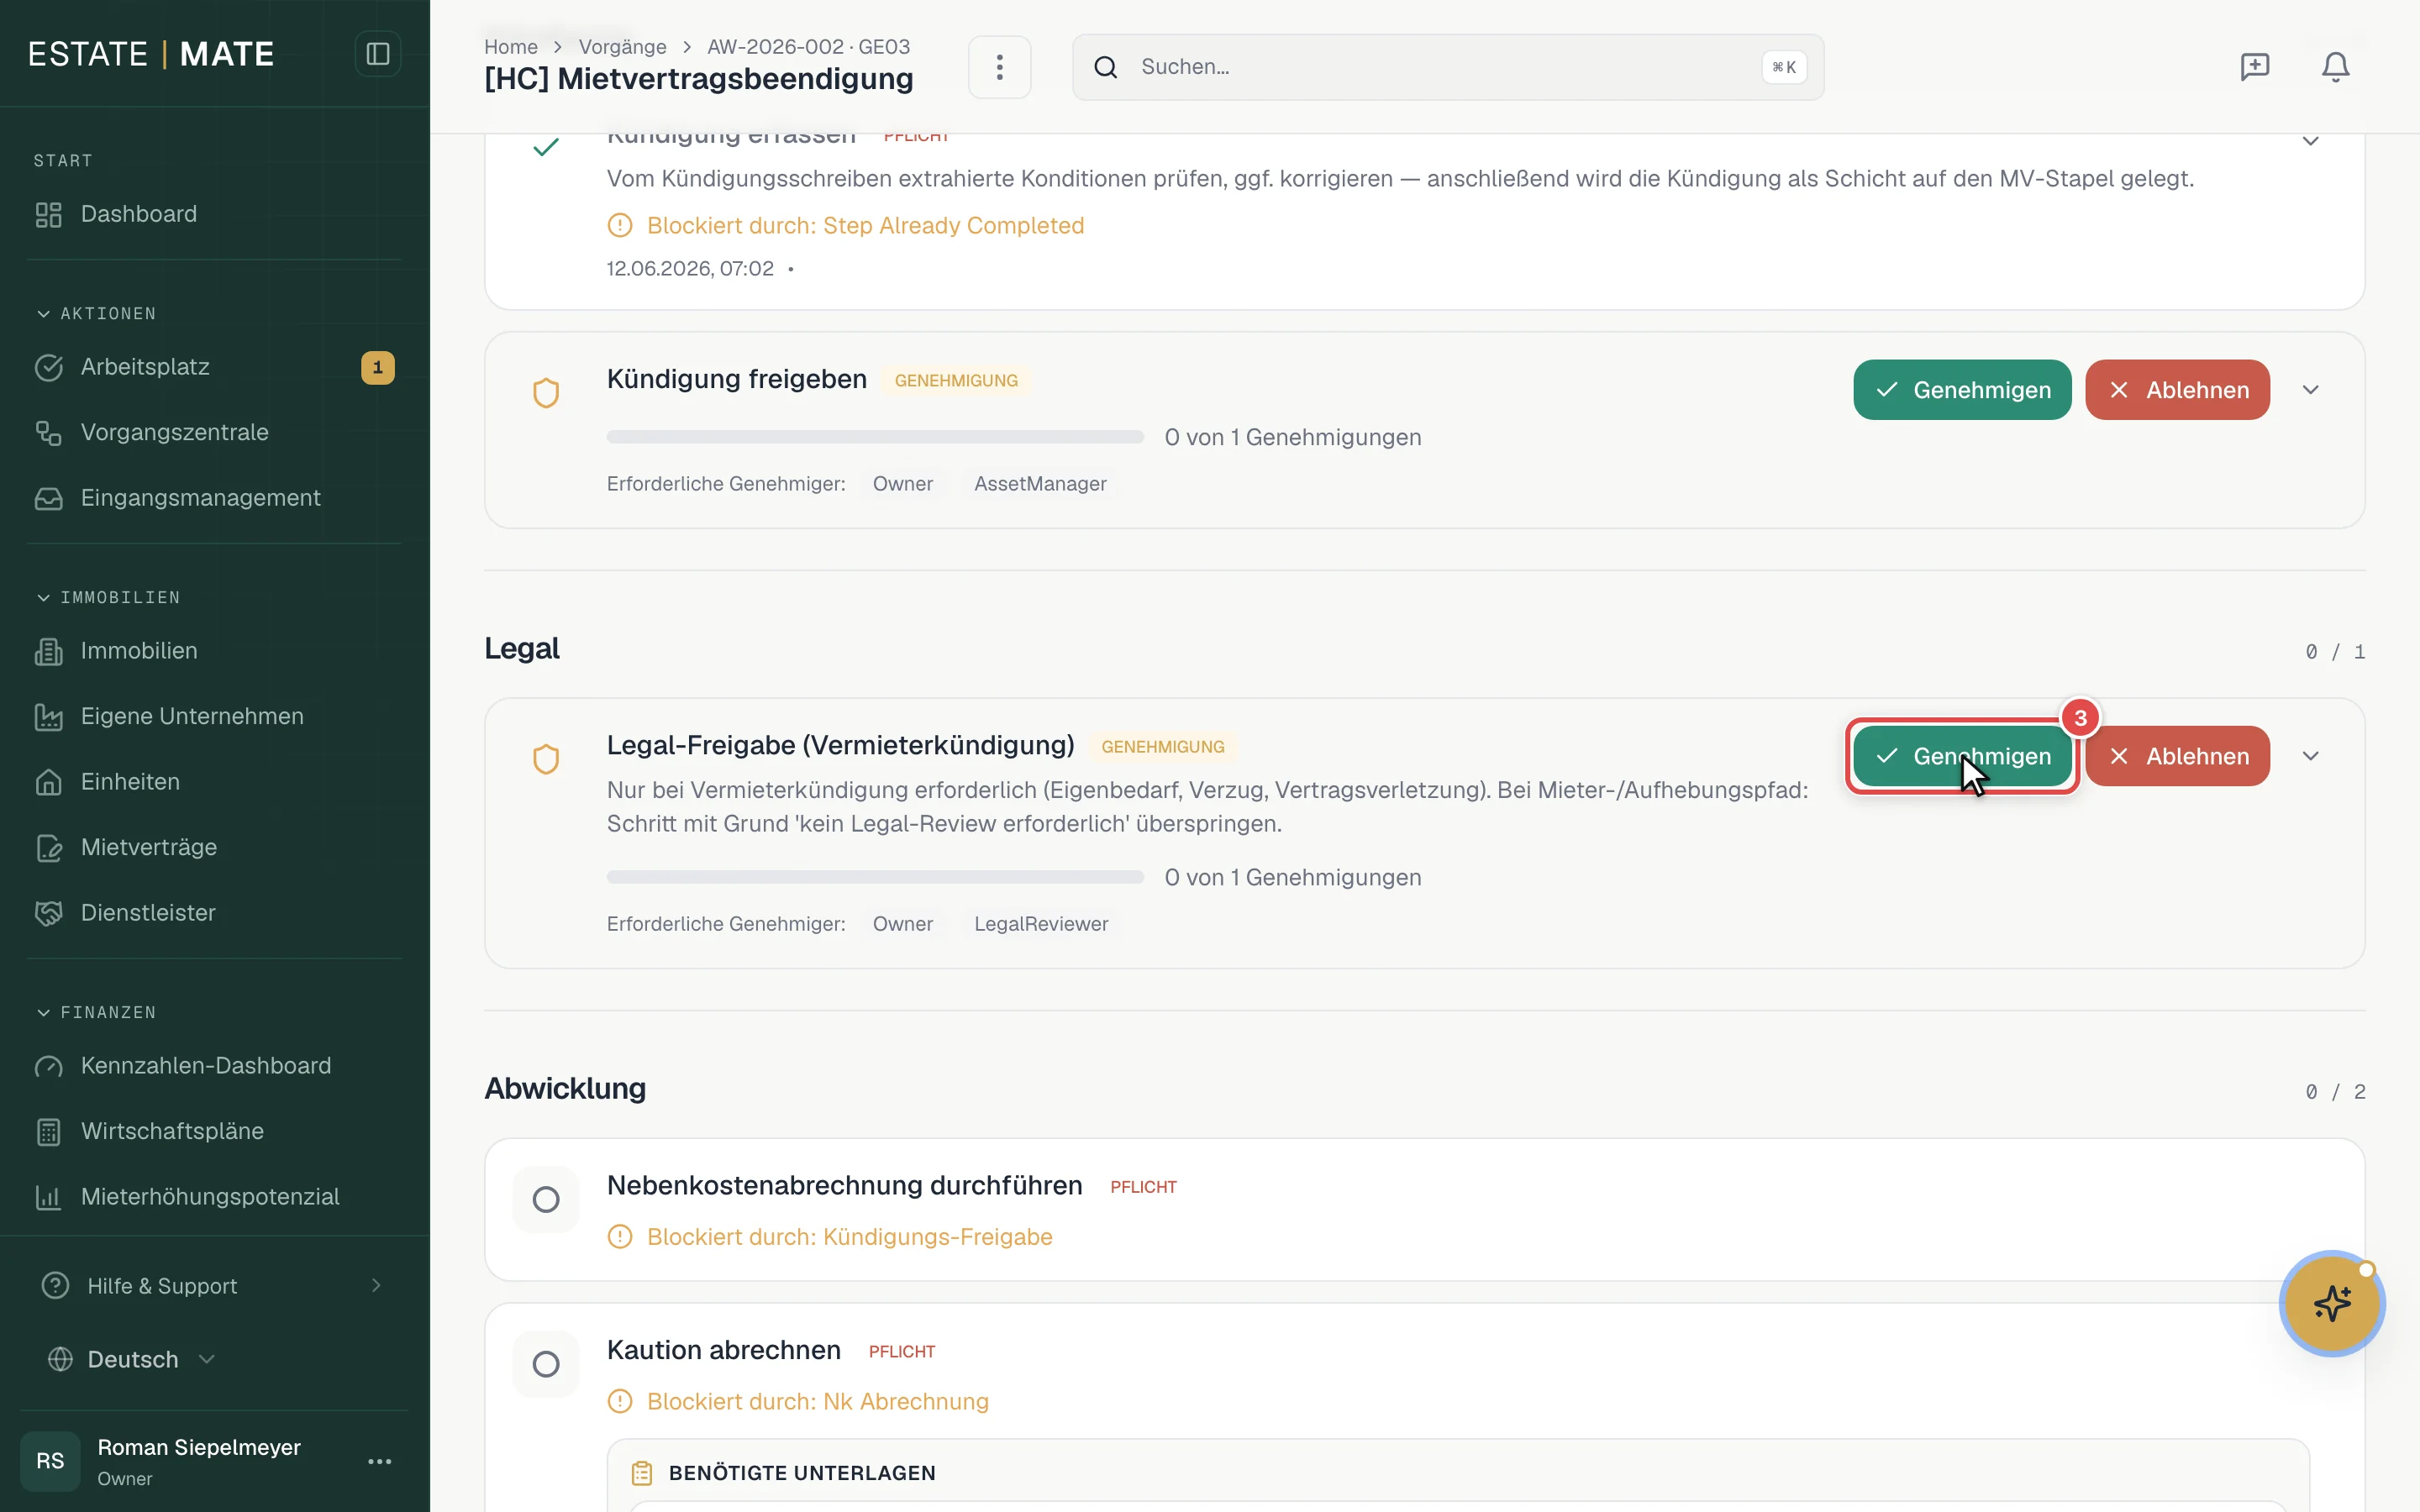Open the AI assistant sparkle button
The height and width of the screenshot is (1512, 2420).
click(x=2331, y=1303)
